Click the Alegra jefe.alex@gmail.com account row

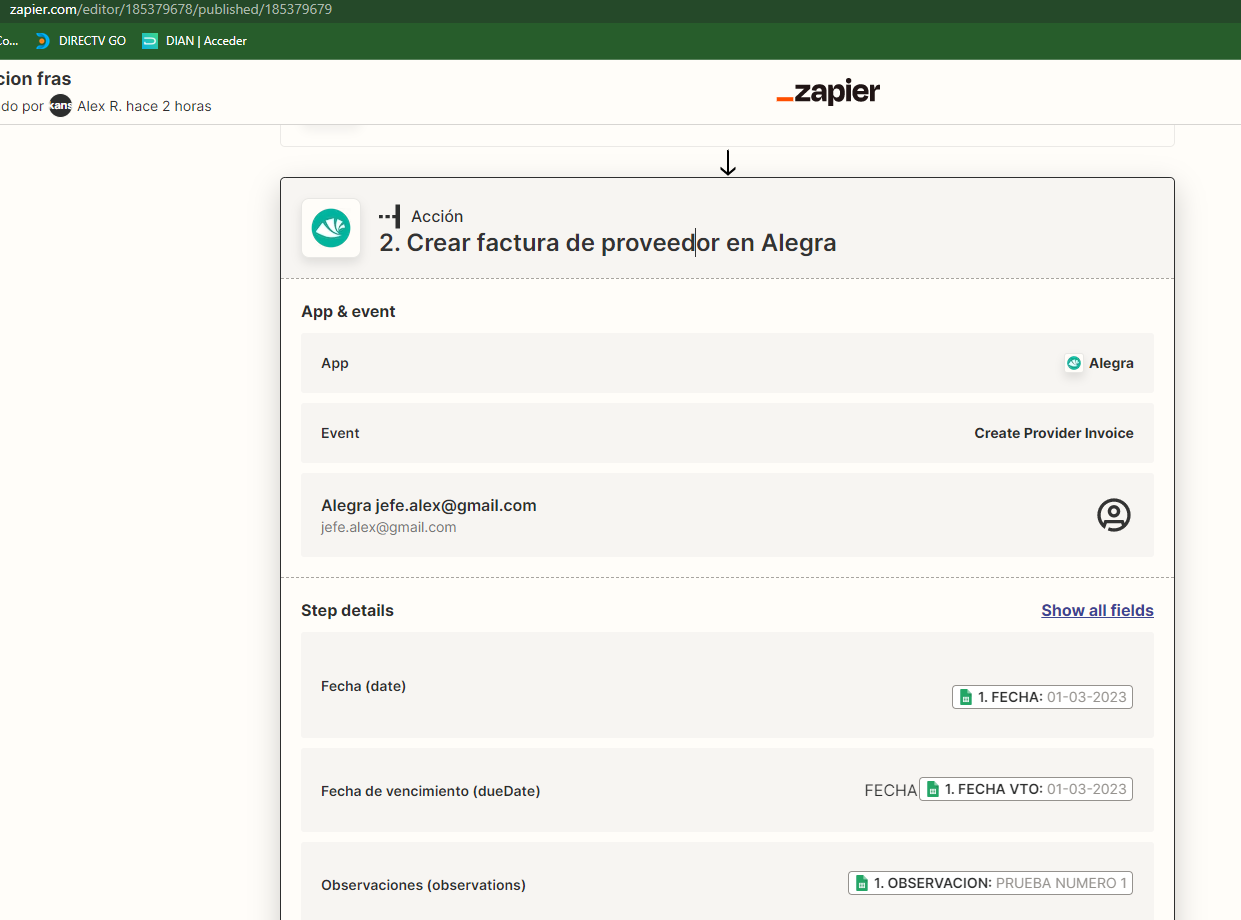[727, 515]
